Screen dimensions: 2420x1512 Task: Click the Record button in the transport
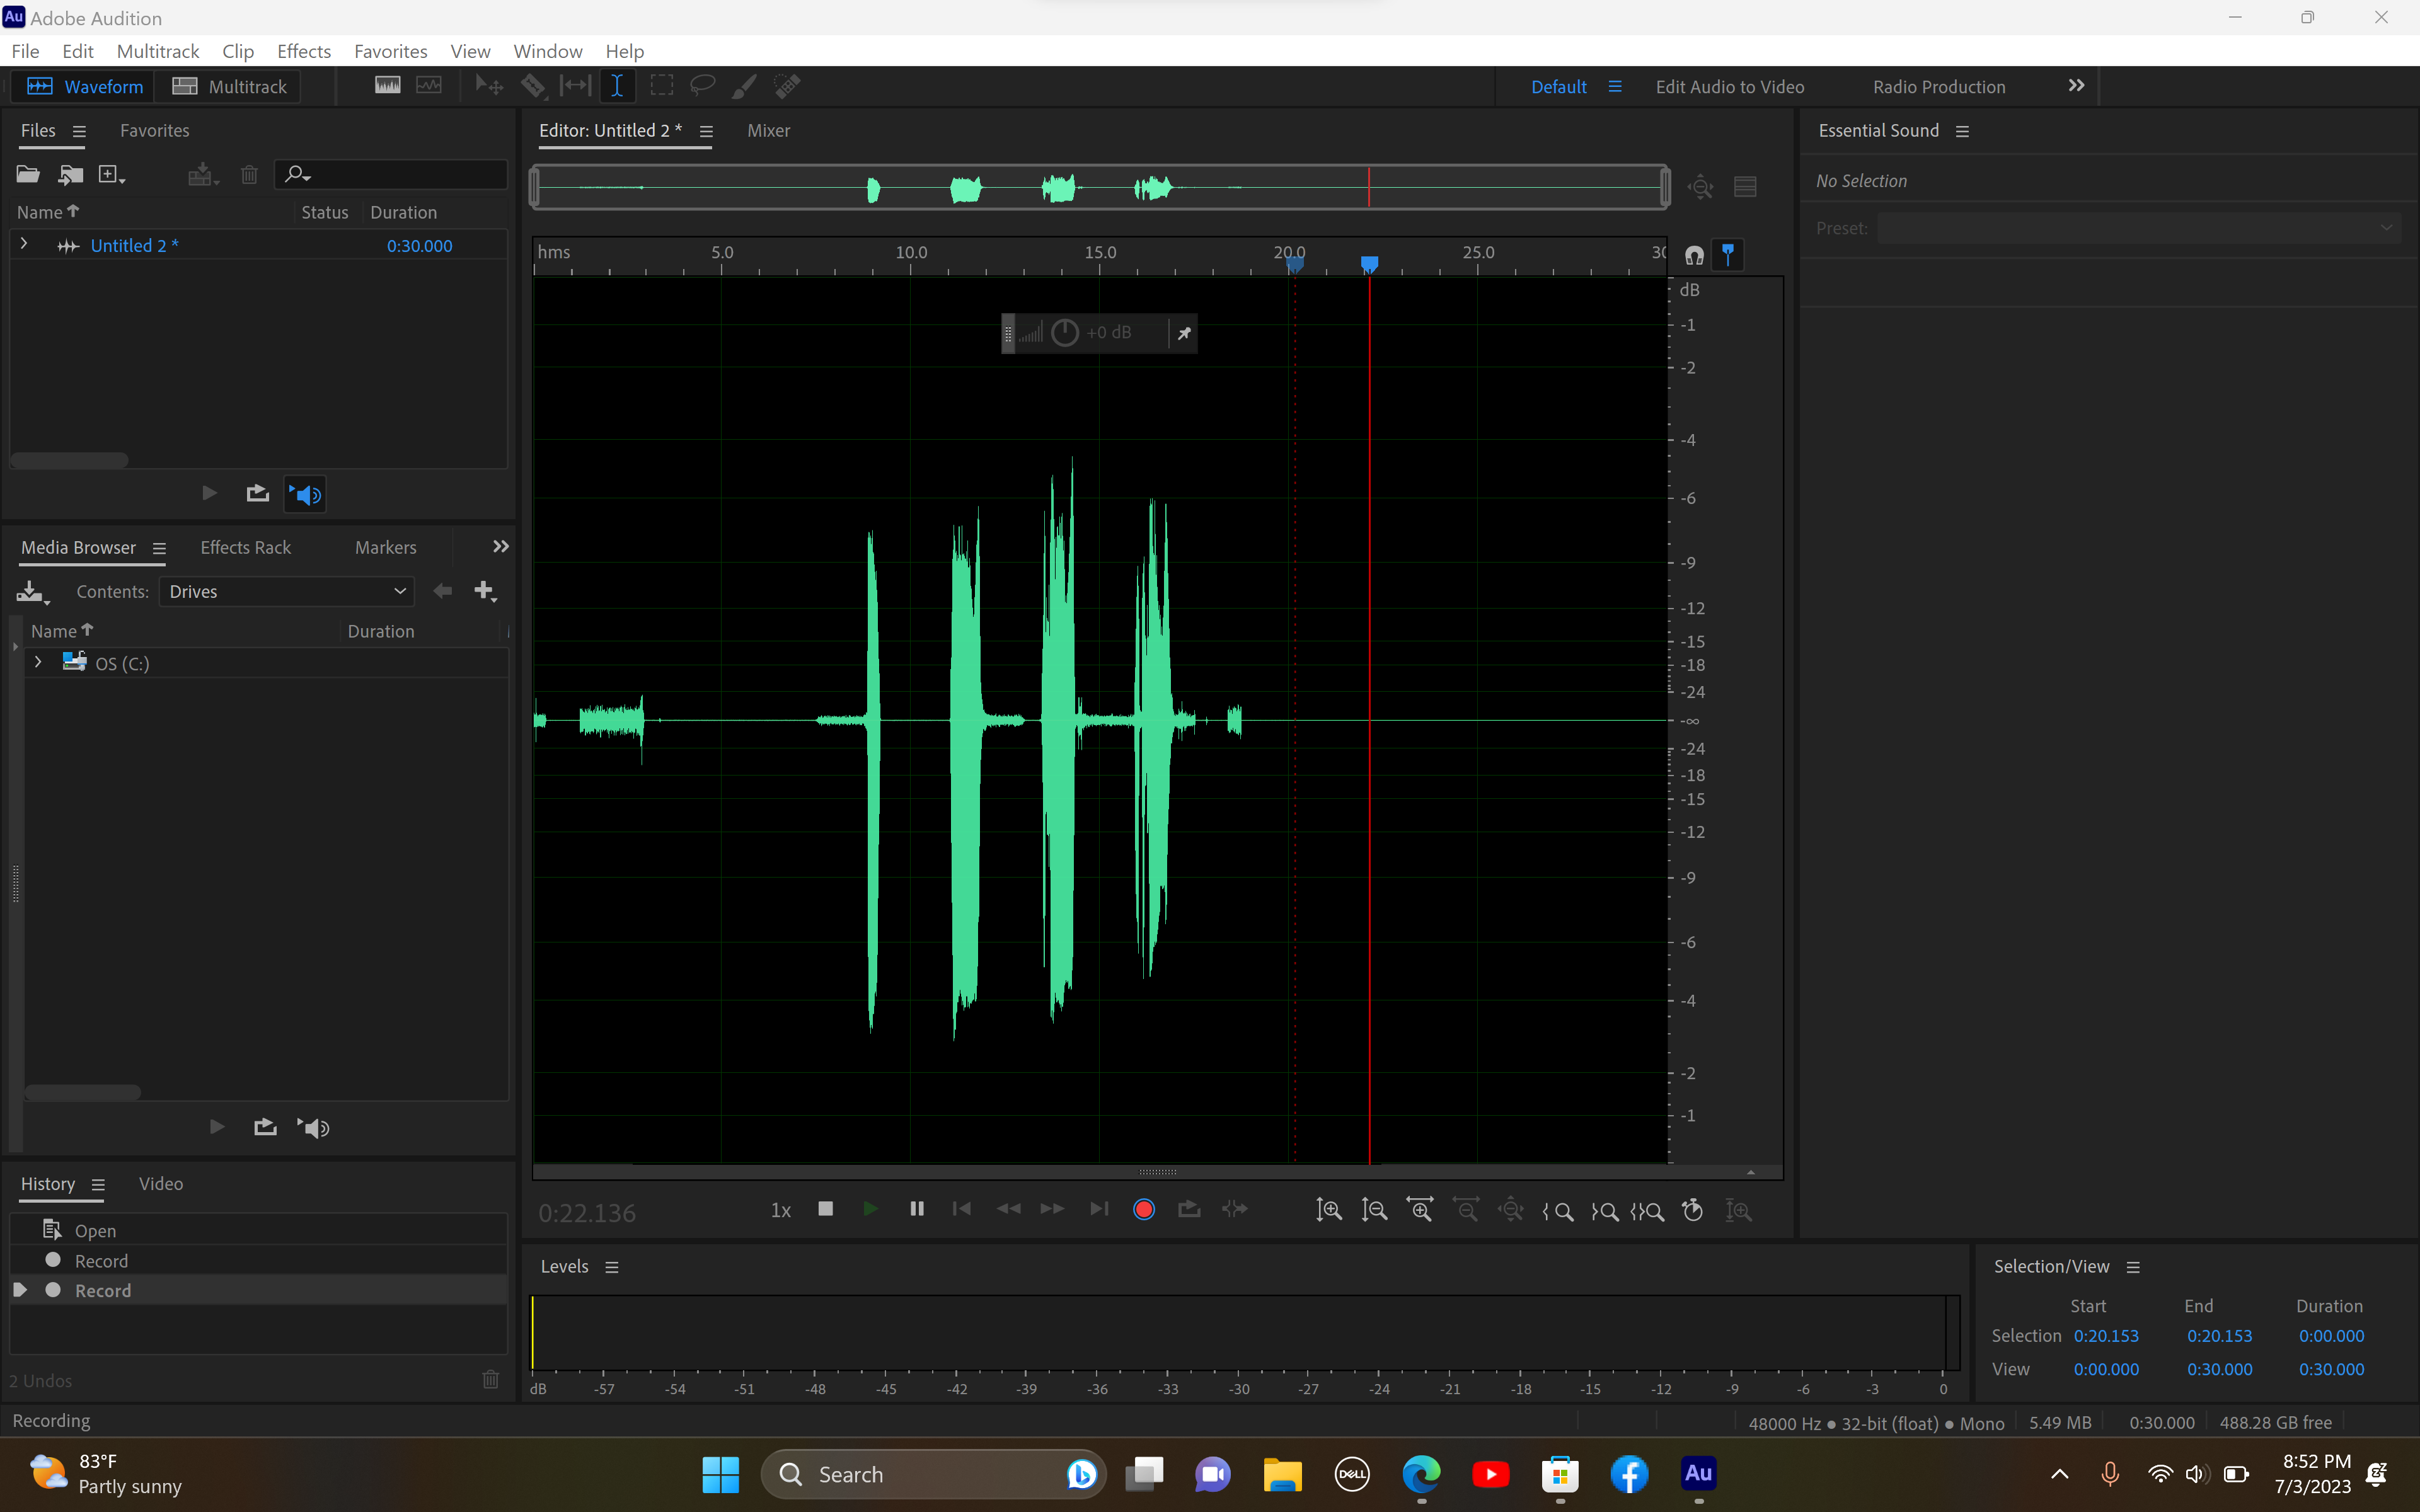[x=1143, y=1209]
